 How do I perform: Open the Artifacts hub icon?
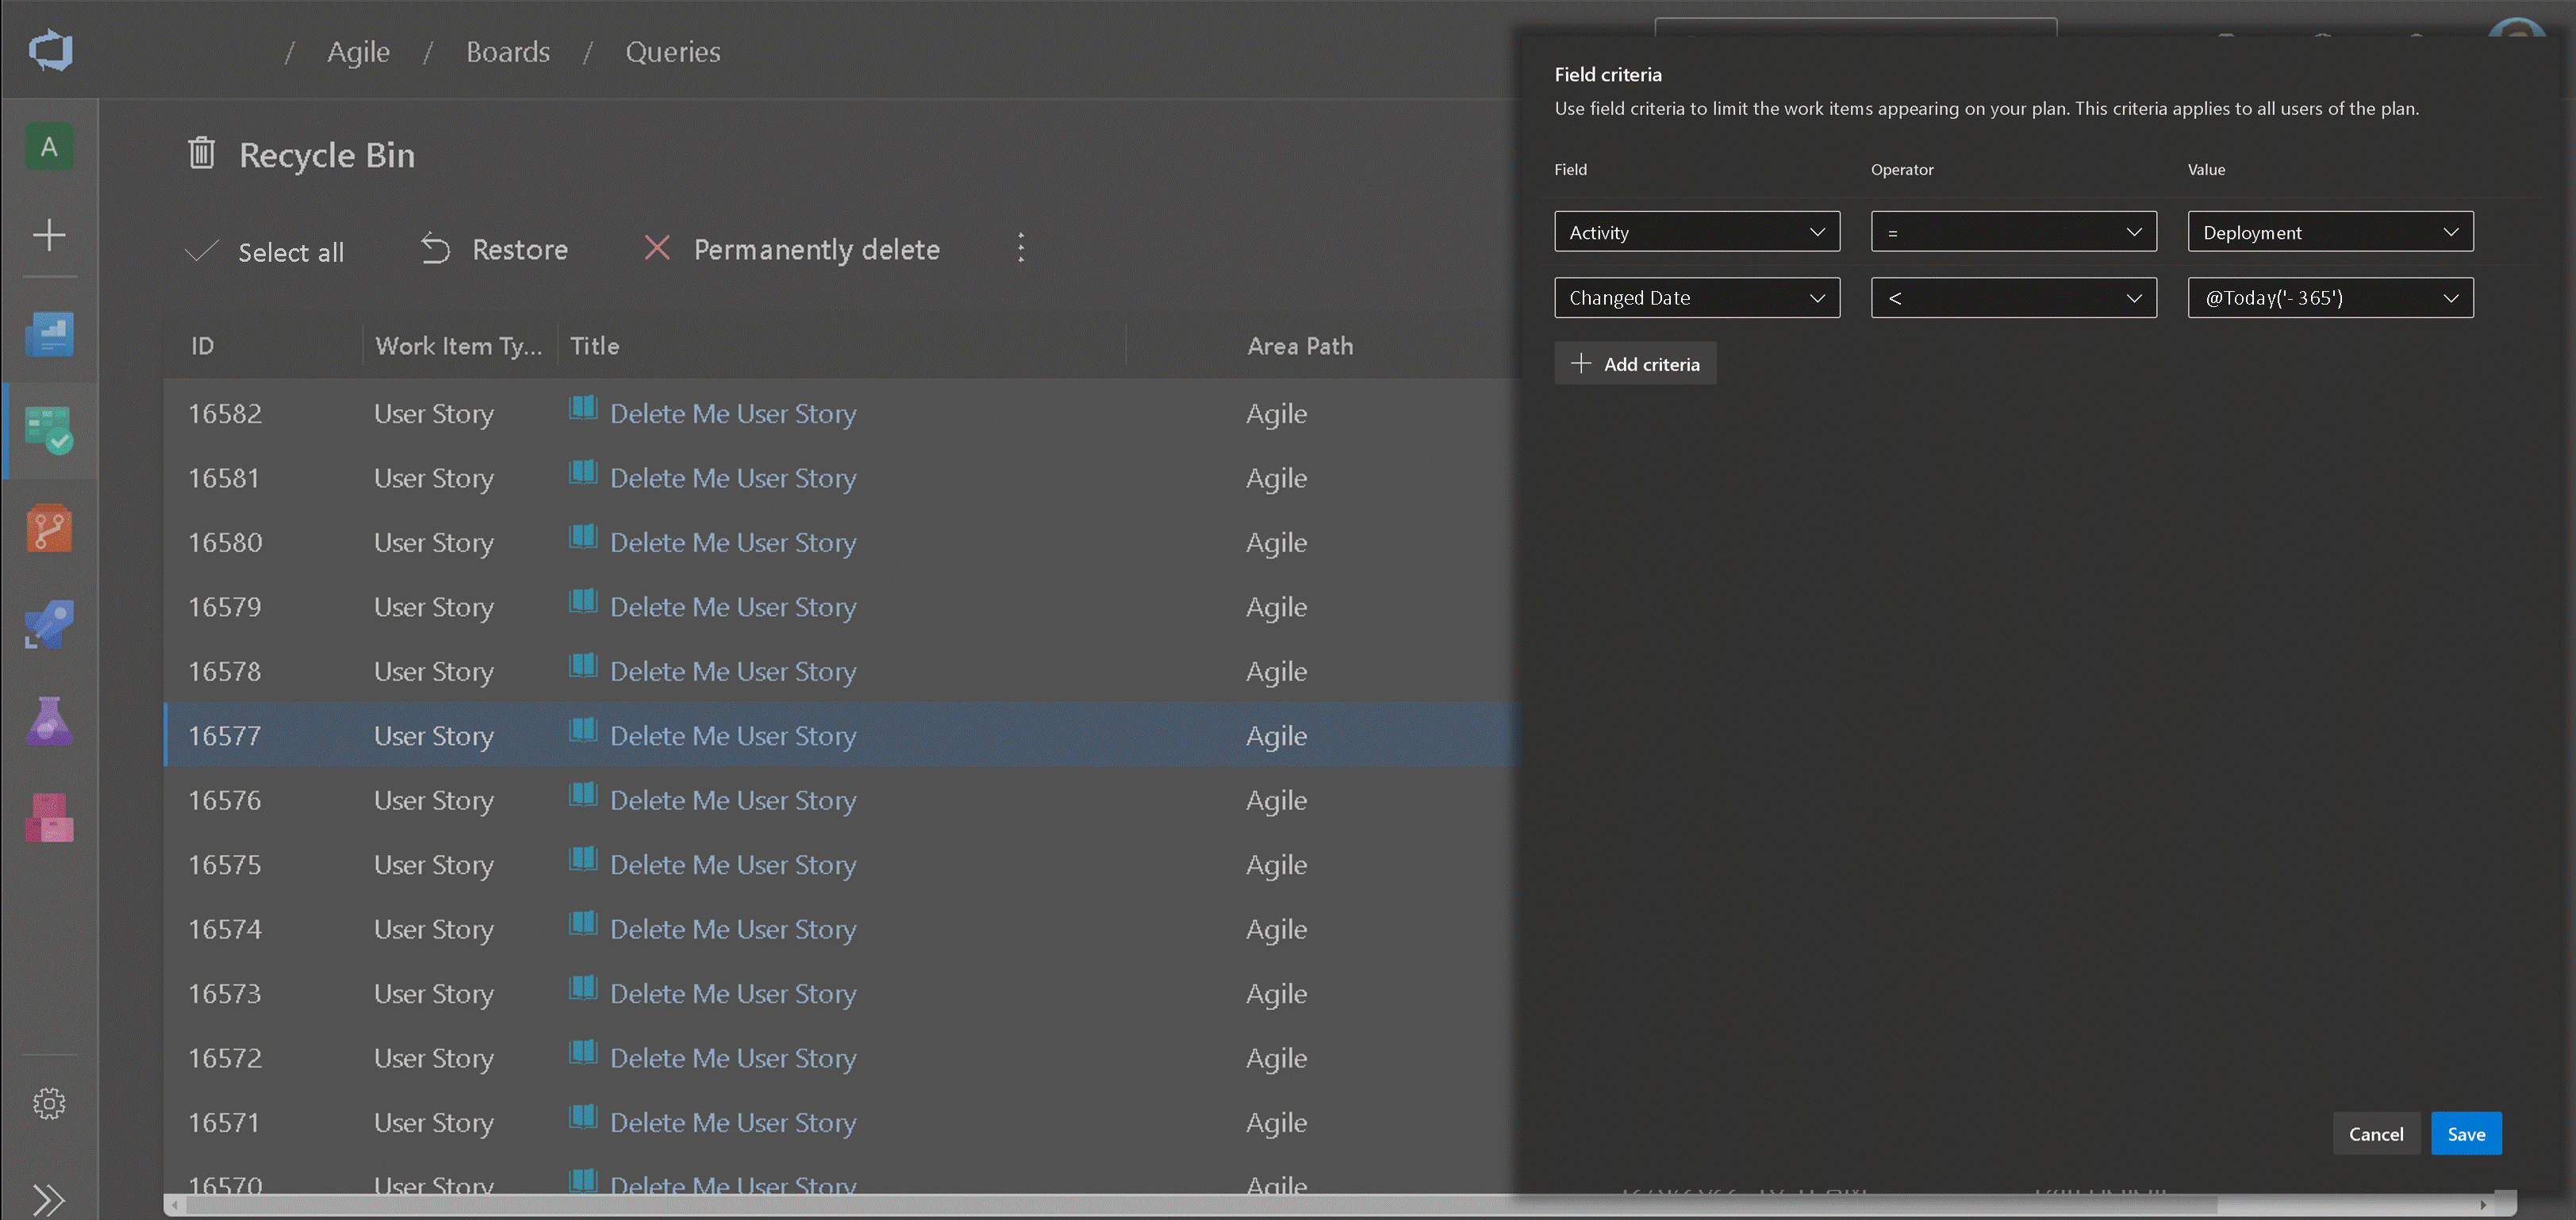tap(48, 818)
